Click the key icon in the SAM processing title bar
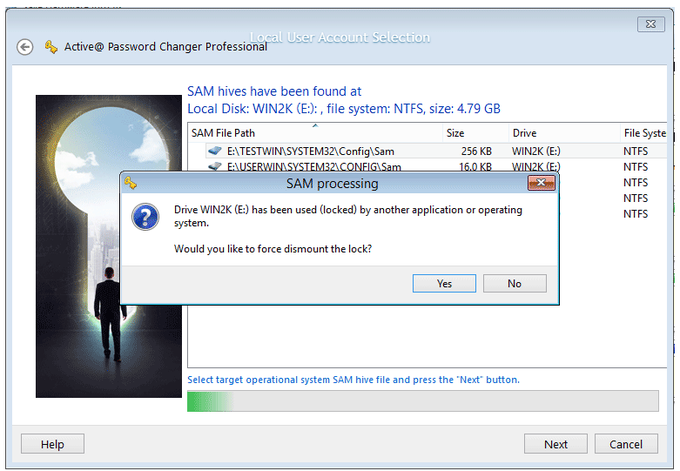This screenshot has height=471, width=680. (x=130, y=183)
